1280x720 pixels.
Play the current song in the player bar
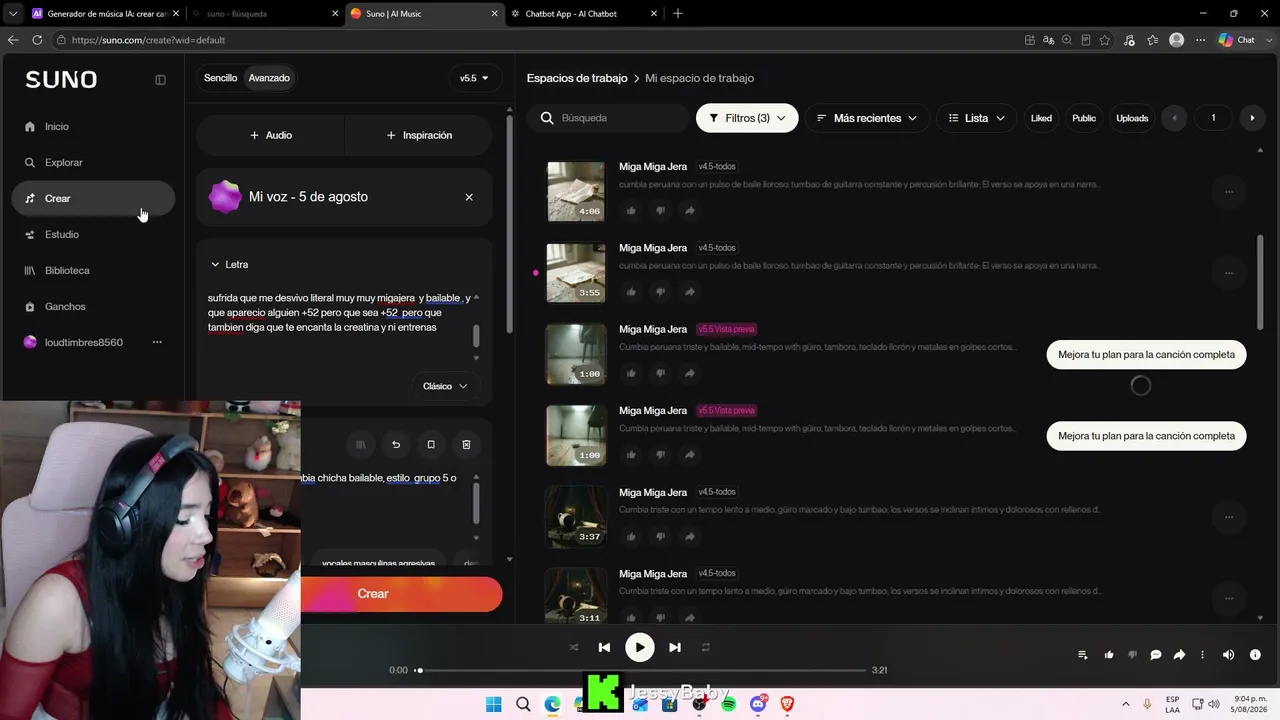coord(639,647)
